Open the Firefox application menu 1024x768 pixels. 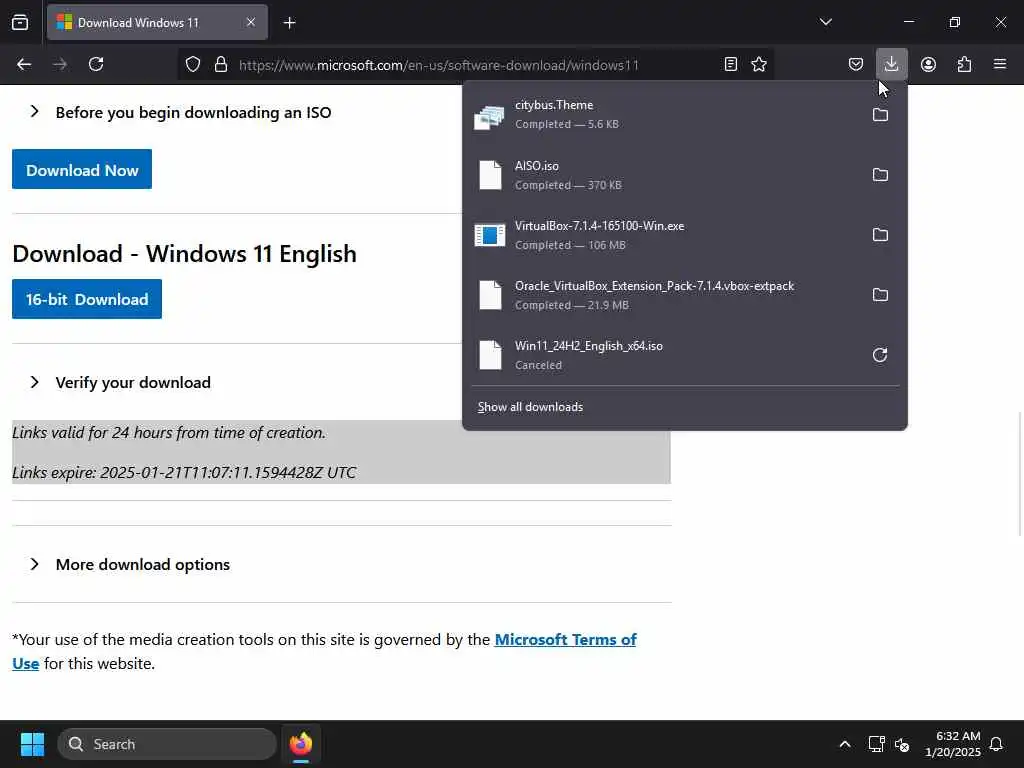point(1000,64)
